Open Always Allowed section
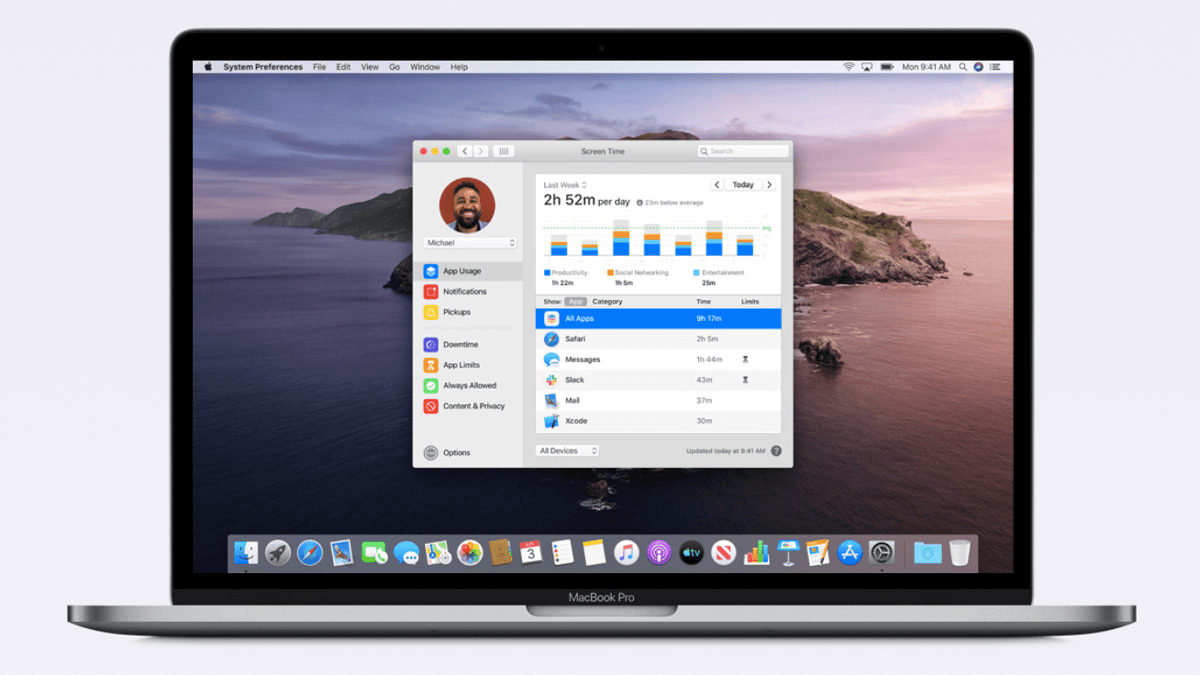Image resolution: width=1200 pixels, height=675 pixels. (469, 386)
